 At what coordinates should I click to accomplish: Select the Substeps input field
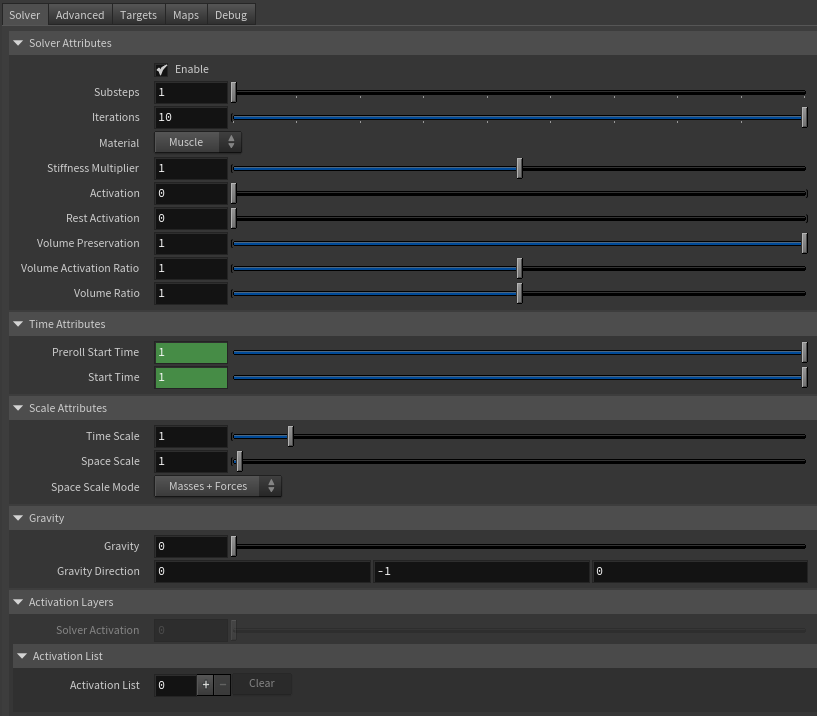(190, 91)
